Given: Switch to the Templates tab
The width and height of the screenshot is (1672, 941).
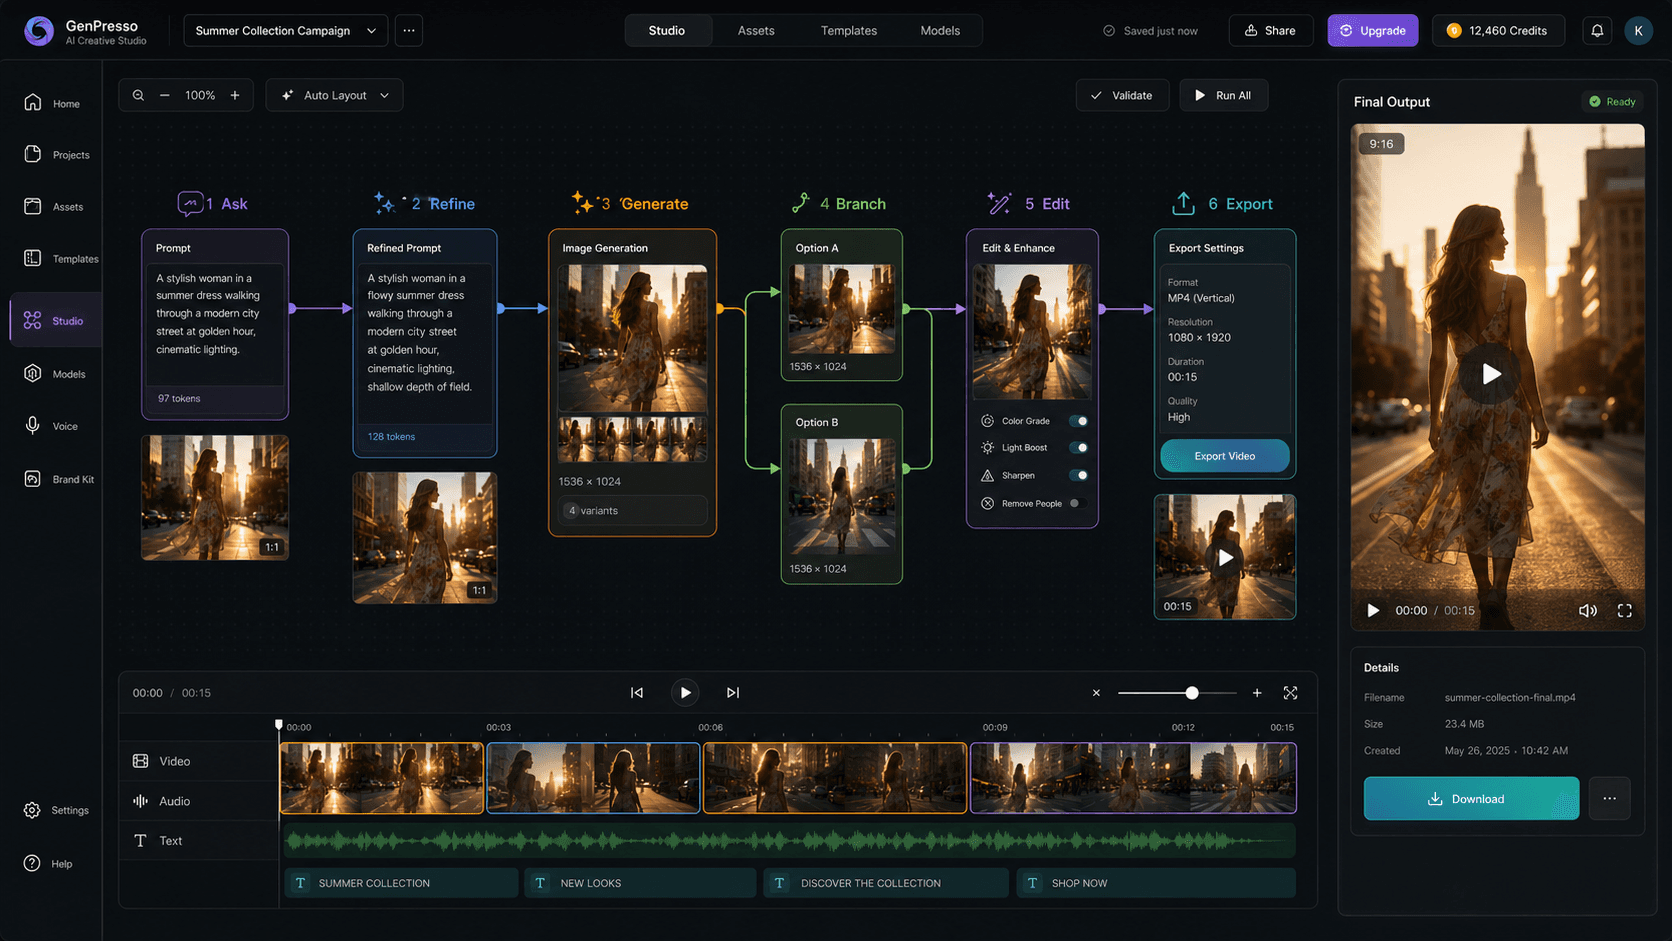Looking at the screenshot, I should [x=849, y=30].
